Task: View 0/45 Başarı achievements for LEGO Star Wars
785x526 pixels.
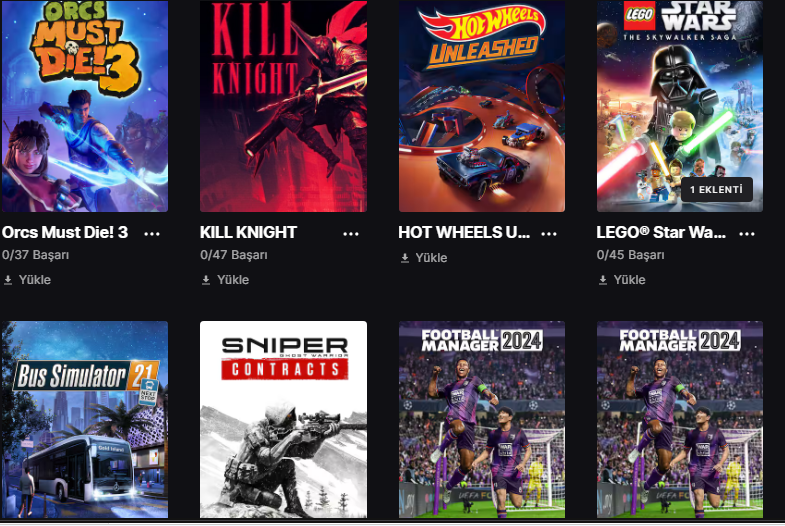Action: pos(630,255)
